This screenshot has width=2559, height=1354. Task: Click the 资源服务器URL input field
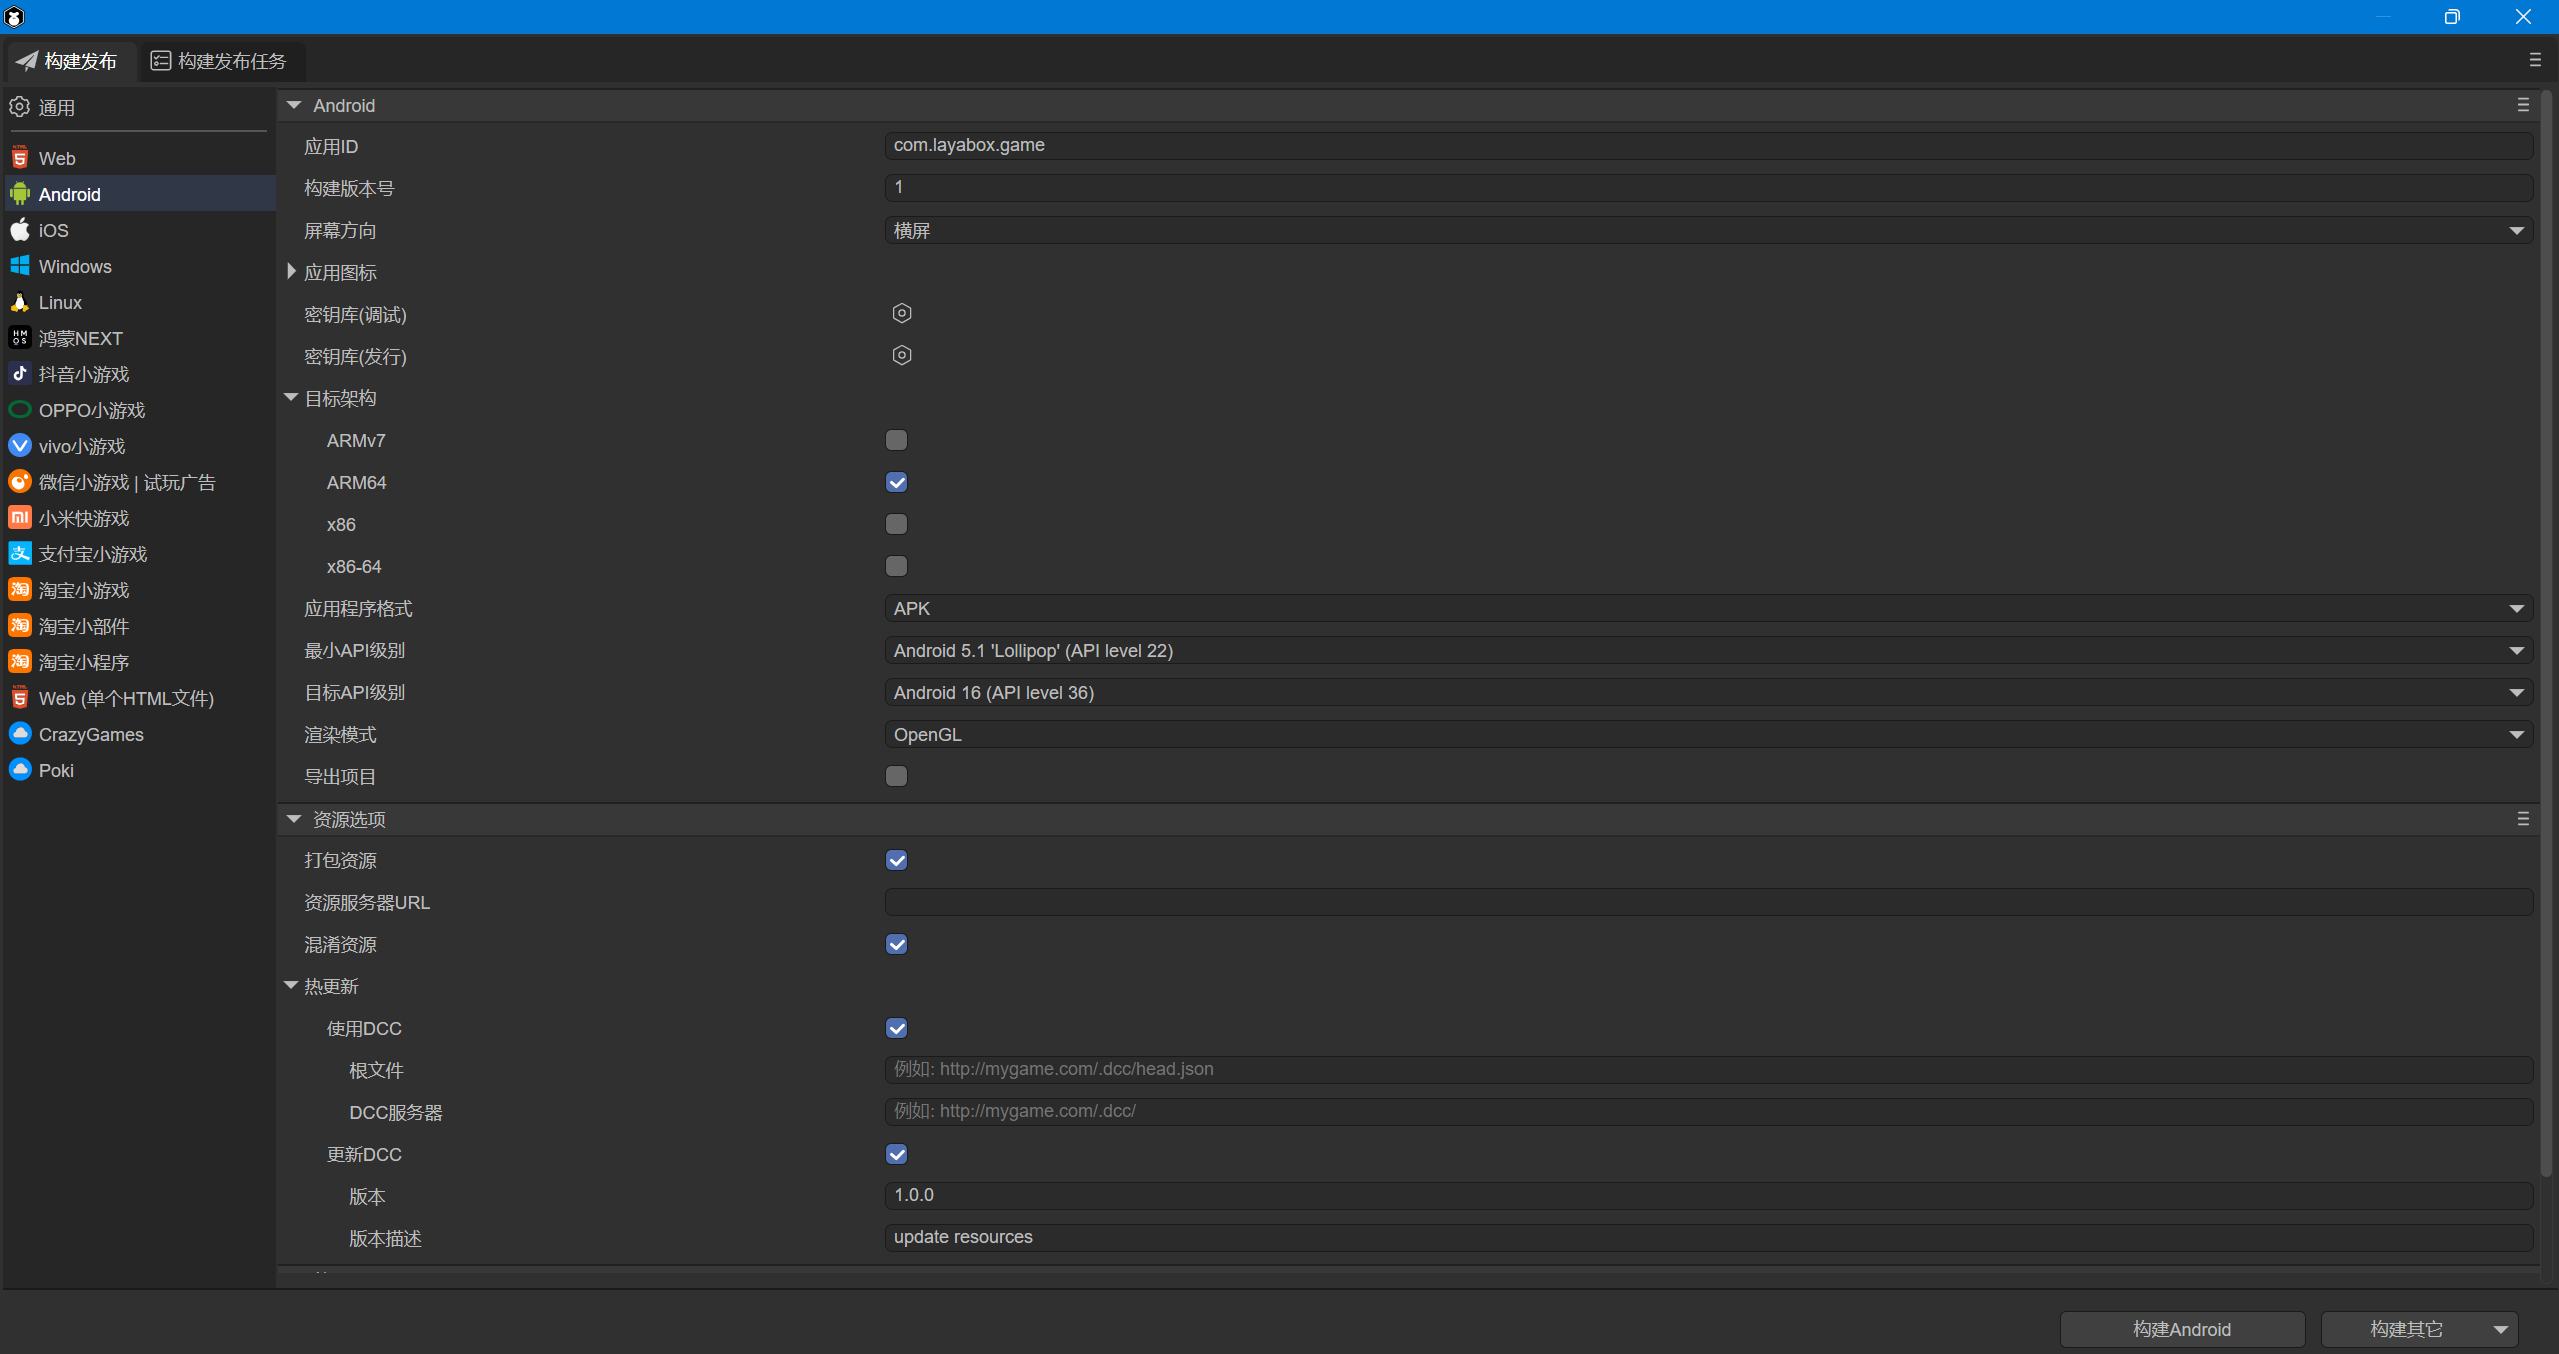pyautogui.click(x=1707, y=902)
